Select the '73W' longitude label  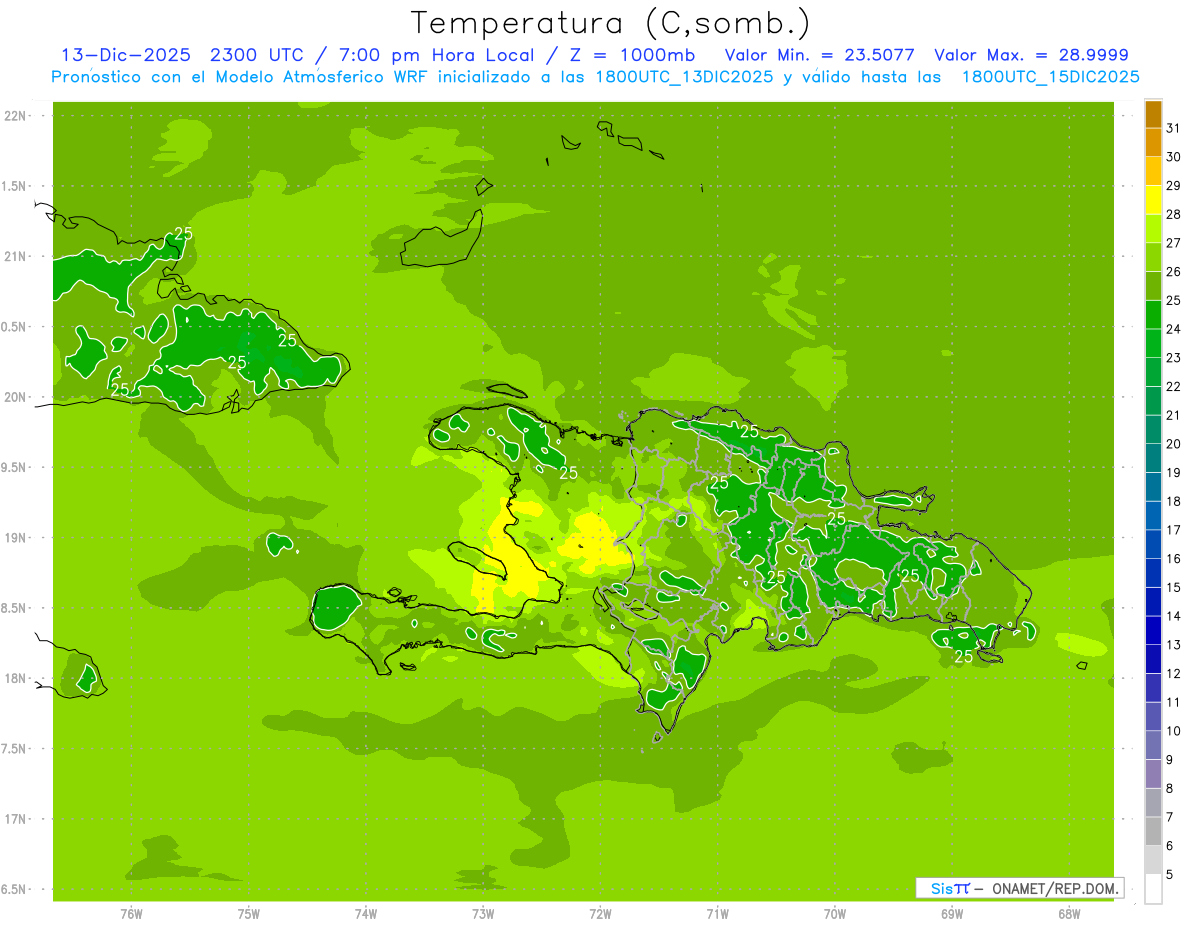tap(483, 913)
